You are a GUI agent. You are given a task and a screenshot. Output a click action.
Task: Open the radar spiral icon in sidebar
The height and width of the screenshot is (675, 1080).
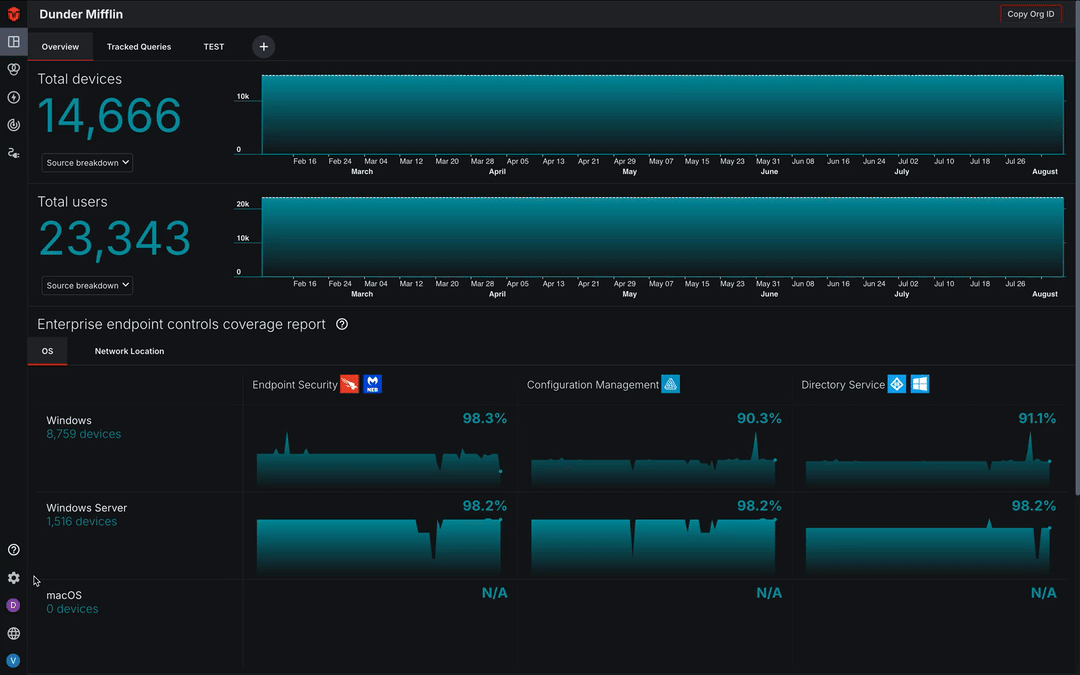coord(13,125)
